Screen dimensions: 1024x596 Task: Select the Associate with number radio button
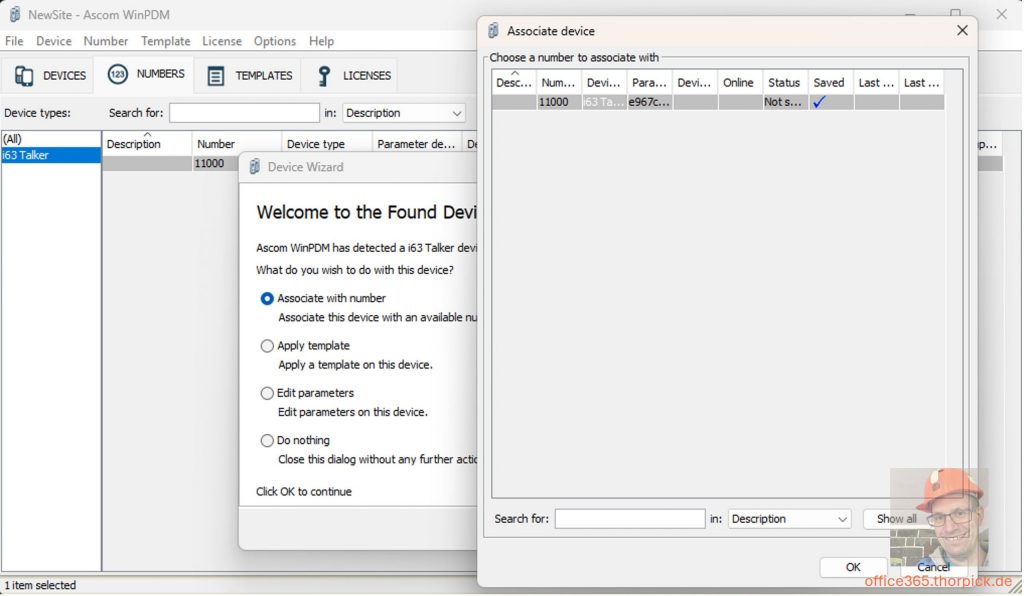267,298
